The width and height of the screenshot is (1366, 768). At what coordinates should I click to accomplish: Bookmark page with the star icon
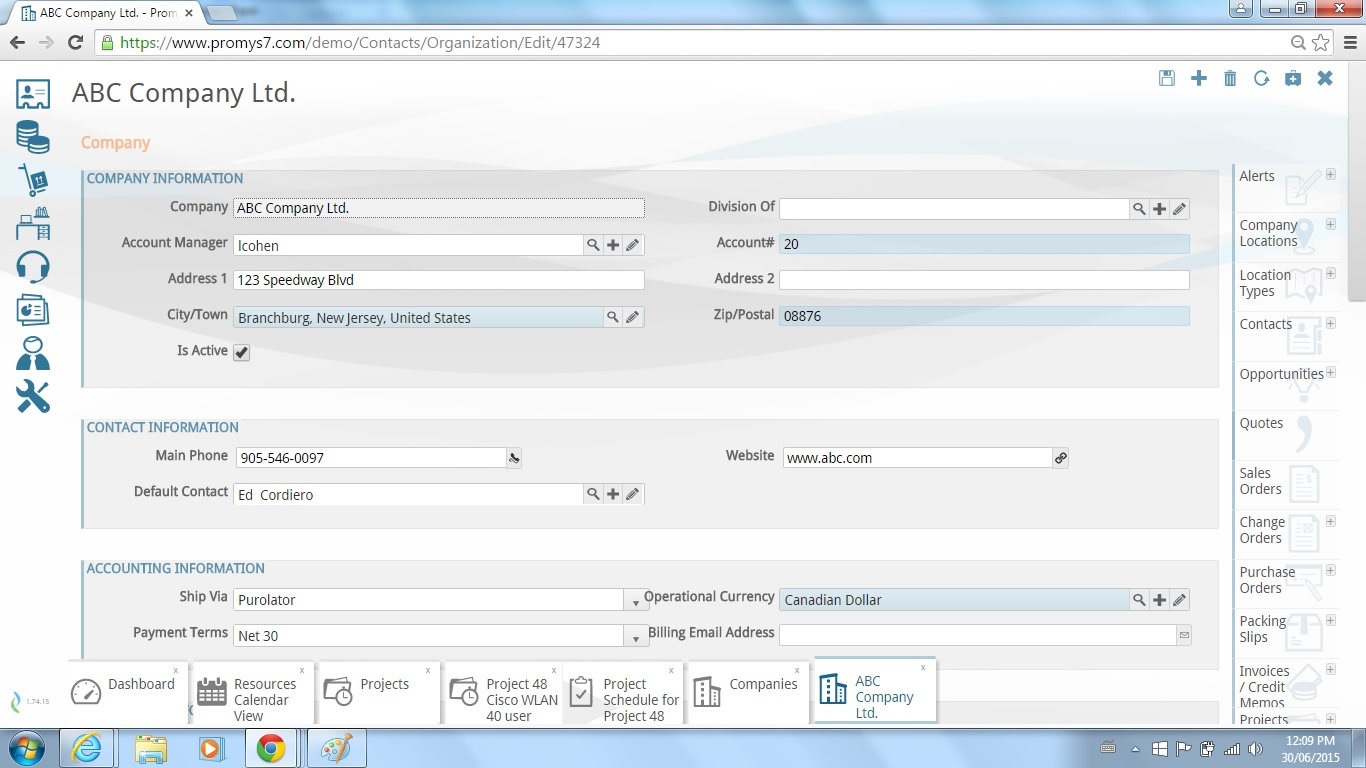[1321, 43]
